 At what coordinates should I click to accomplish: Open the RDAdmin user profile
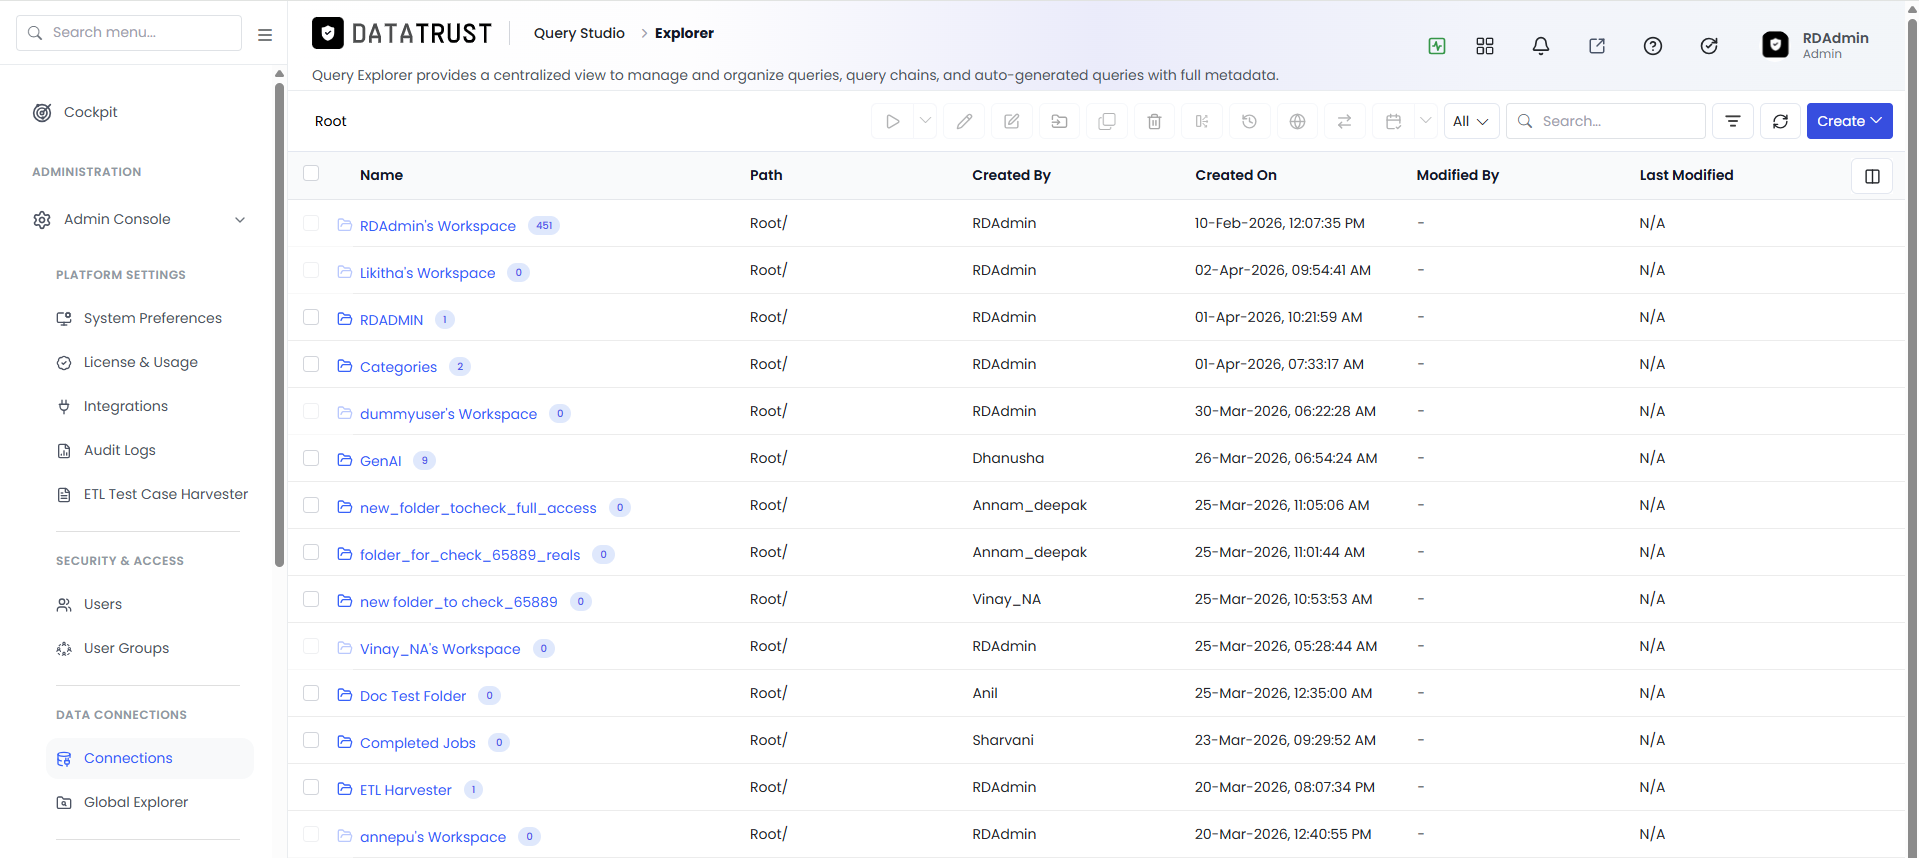[1817, 45]
